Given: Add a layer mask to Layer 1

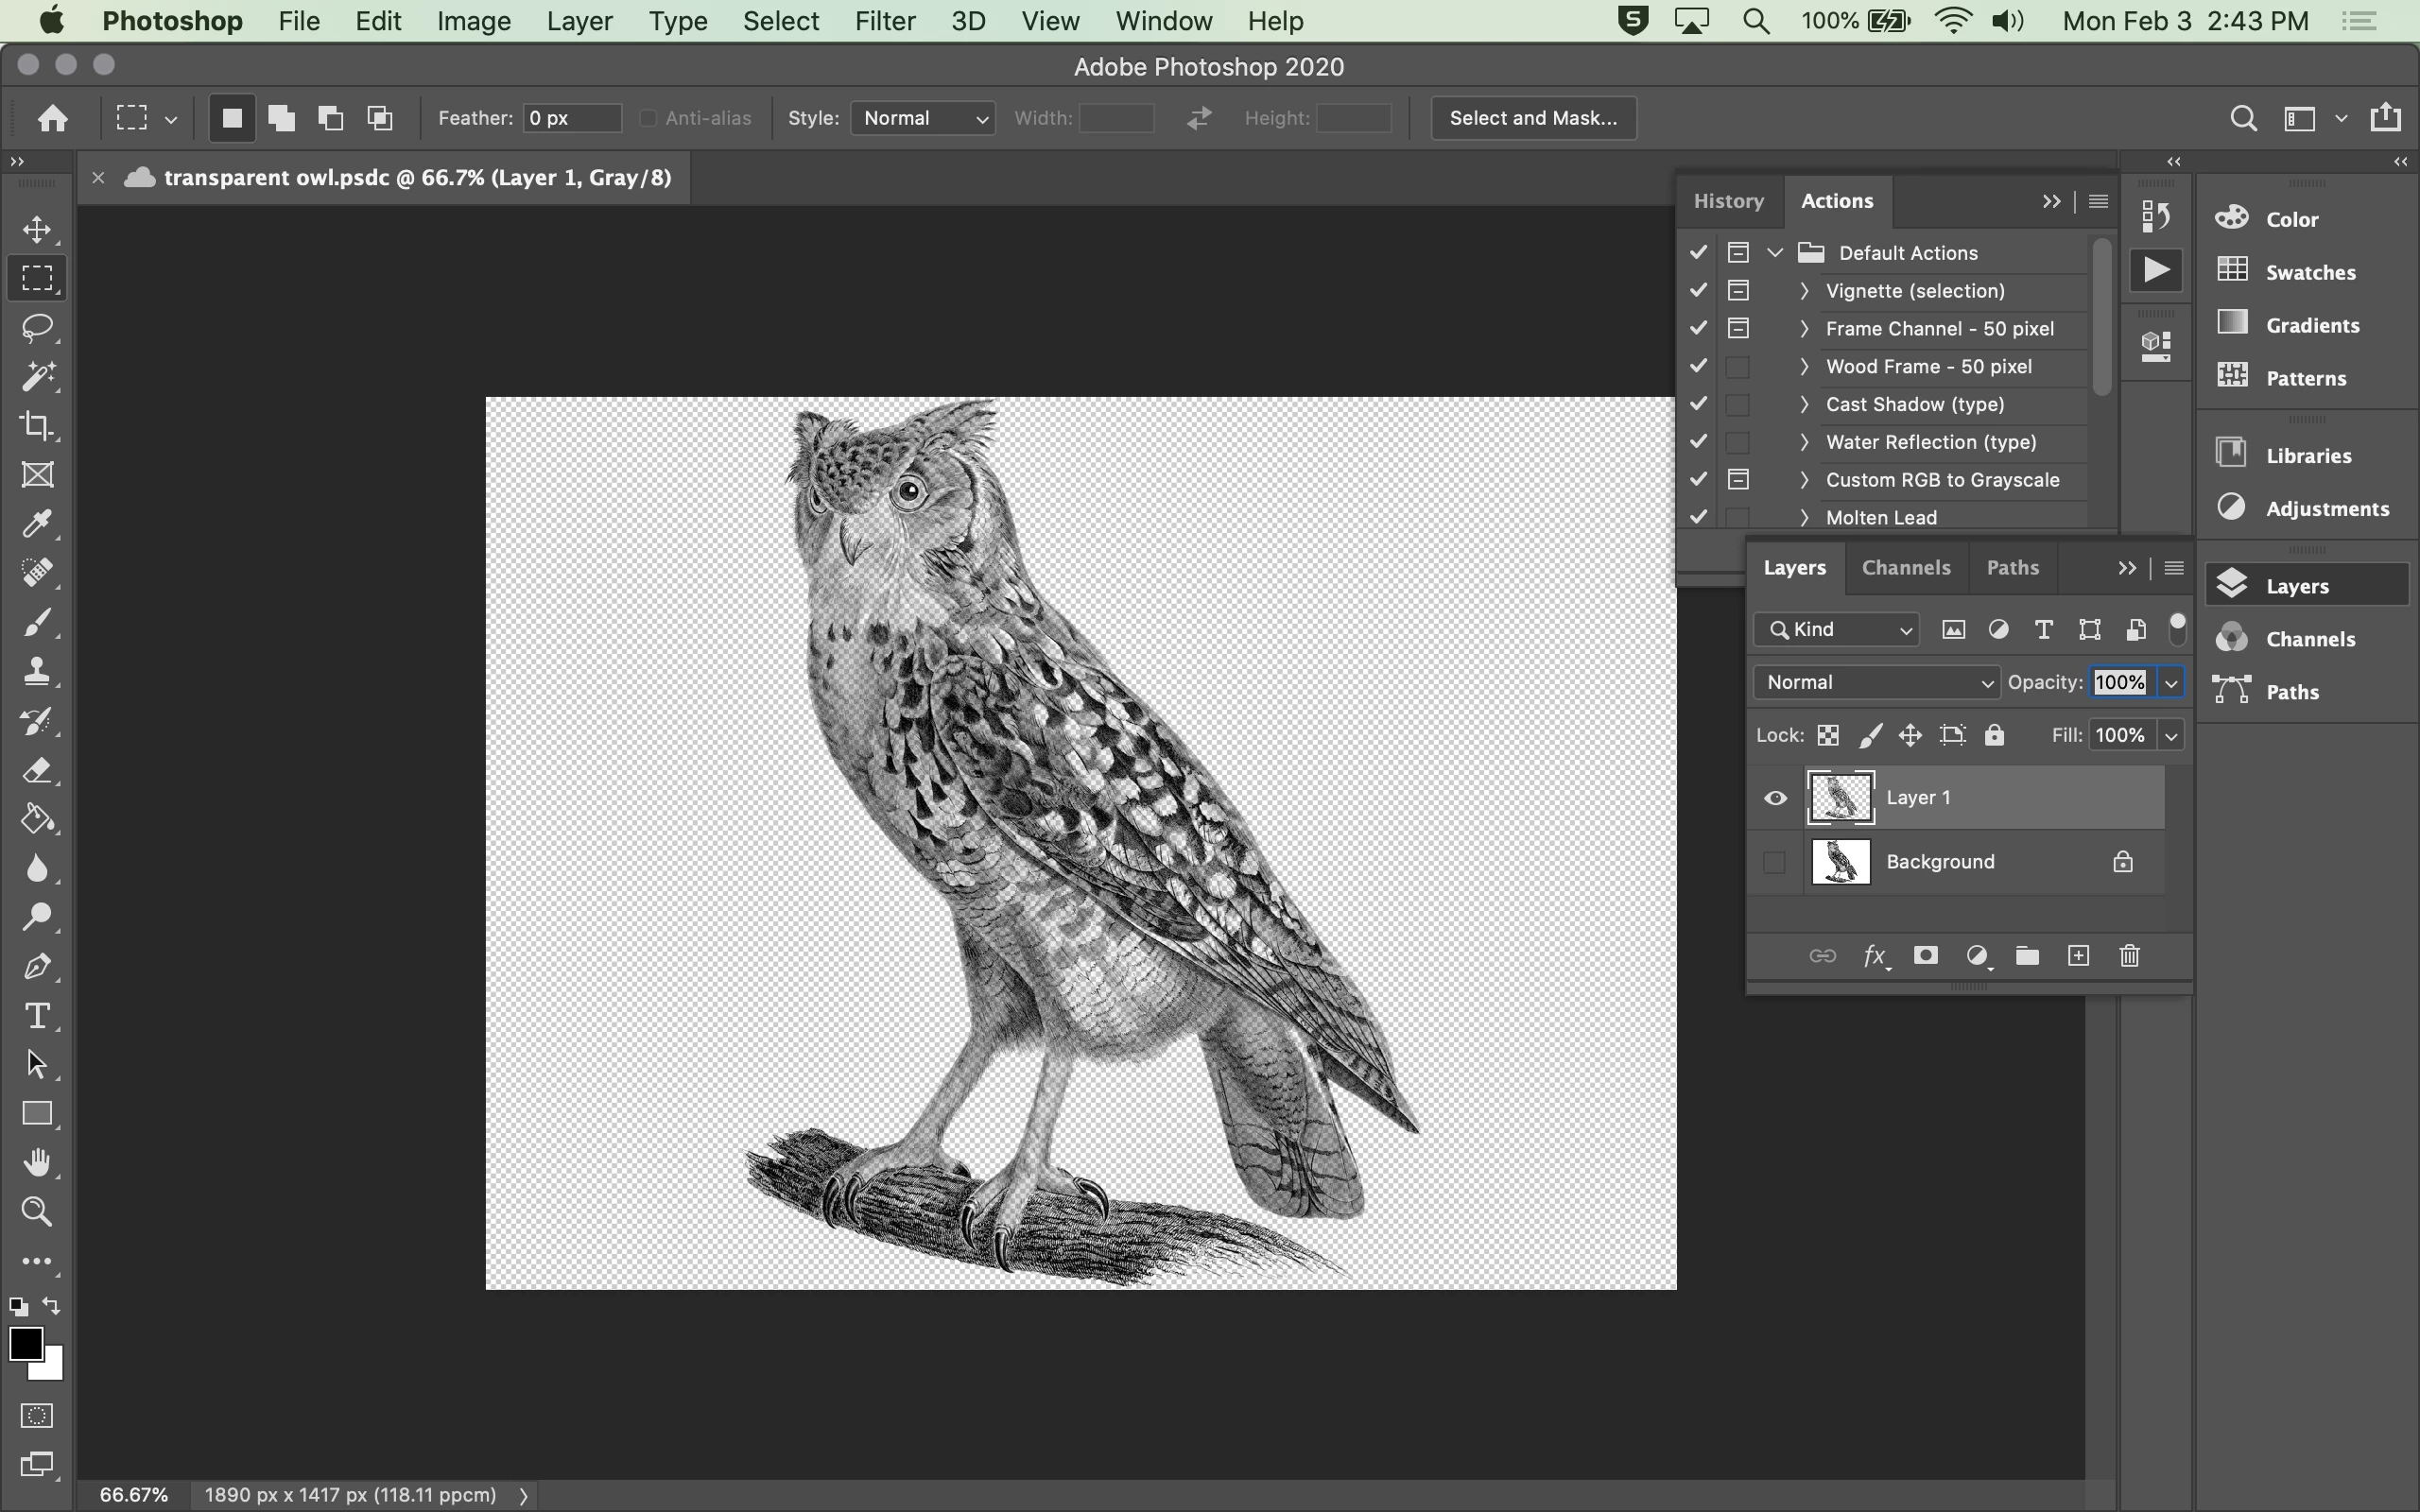Looking at the screenshot, I should 1925,956.
